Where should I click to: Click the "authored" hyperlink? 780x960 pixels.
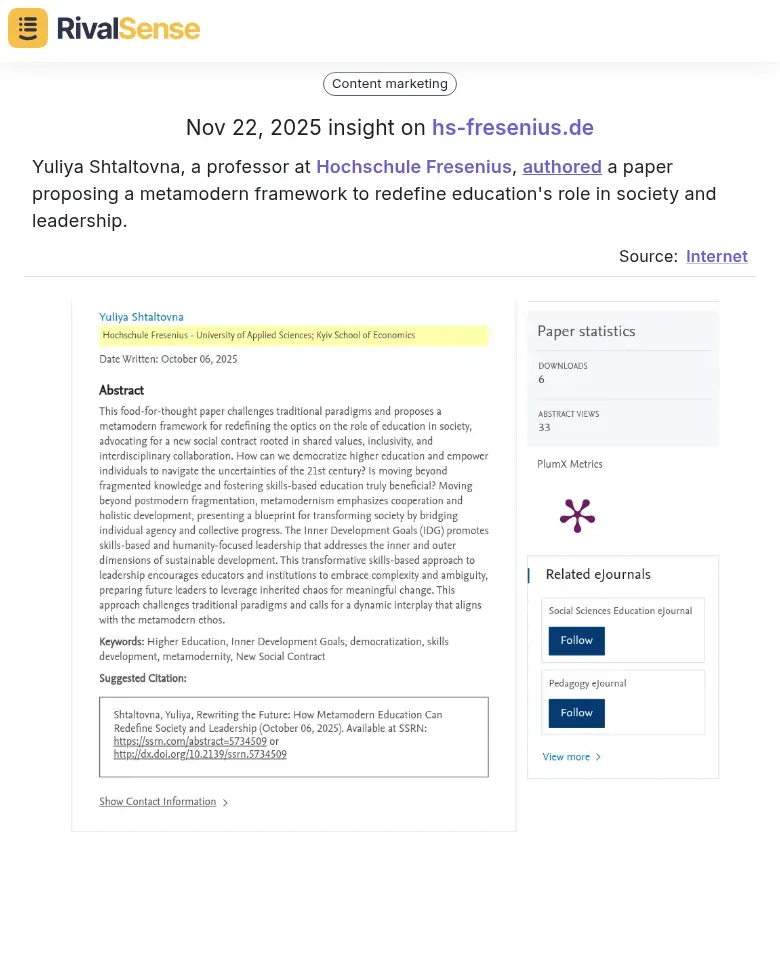[562, 167]
